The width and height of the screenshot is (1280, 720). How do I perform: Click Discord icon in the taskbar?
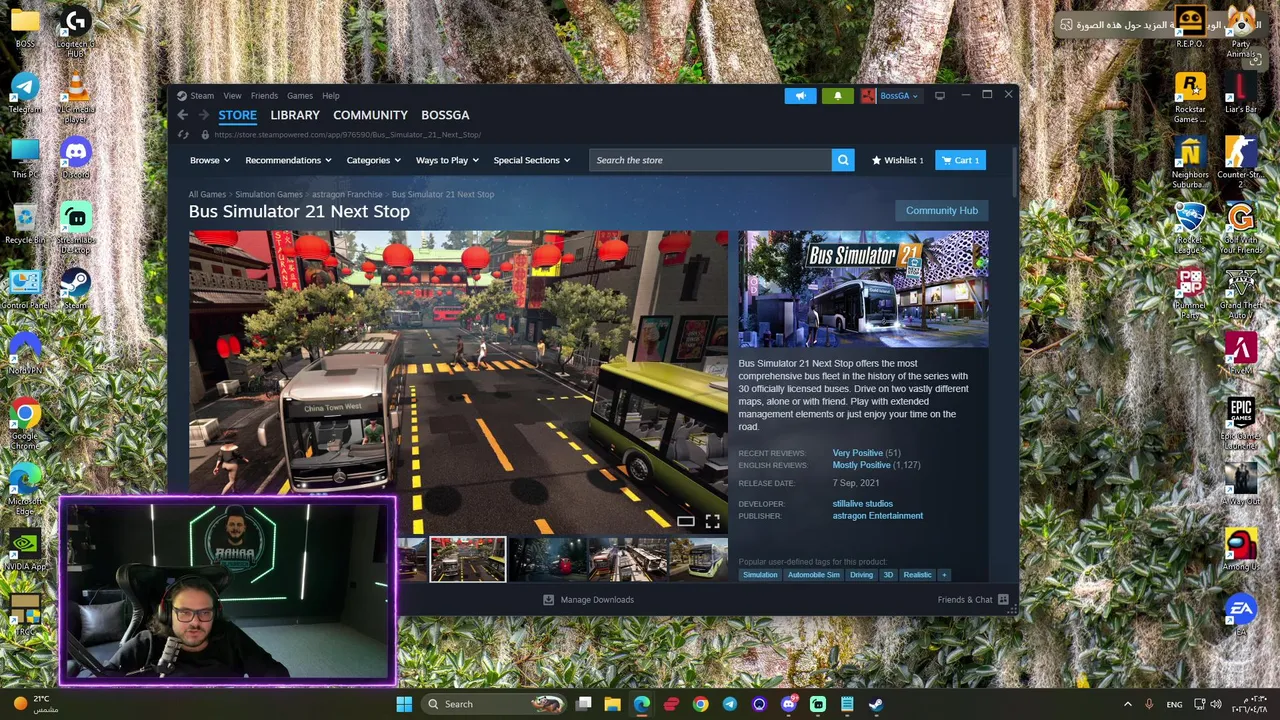click(x=788, y=704)
